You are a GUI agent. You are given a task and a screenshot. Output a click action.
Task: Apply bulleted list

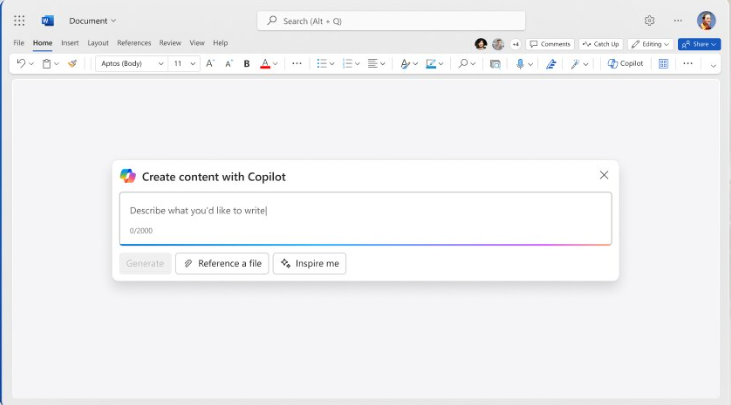[x=321, y=63]
